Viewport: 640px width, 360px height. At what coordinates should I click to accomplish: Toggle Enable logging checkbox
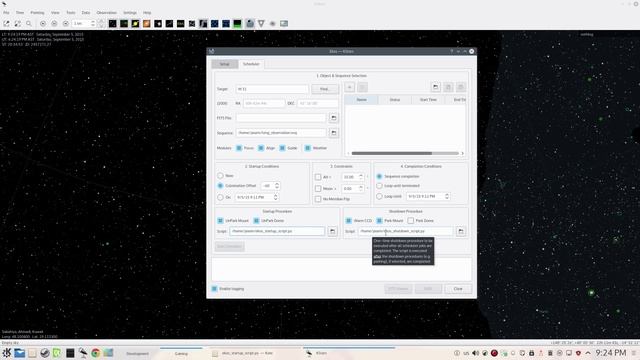[214, 289]
